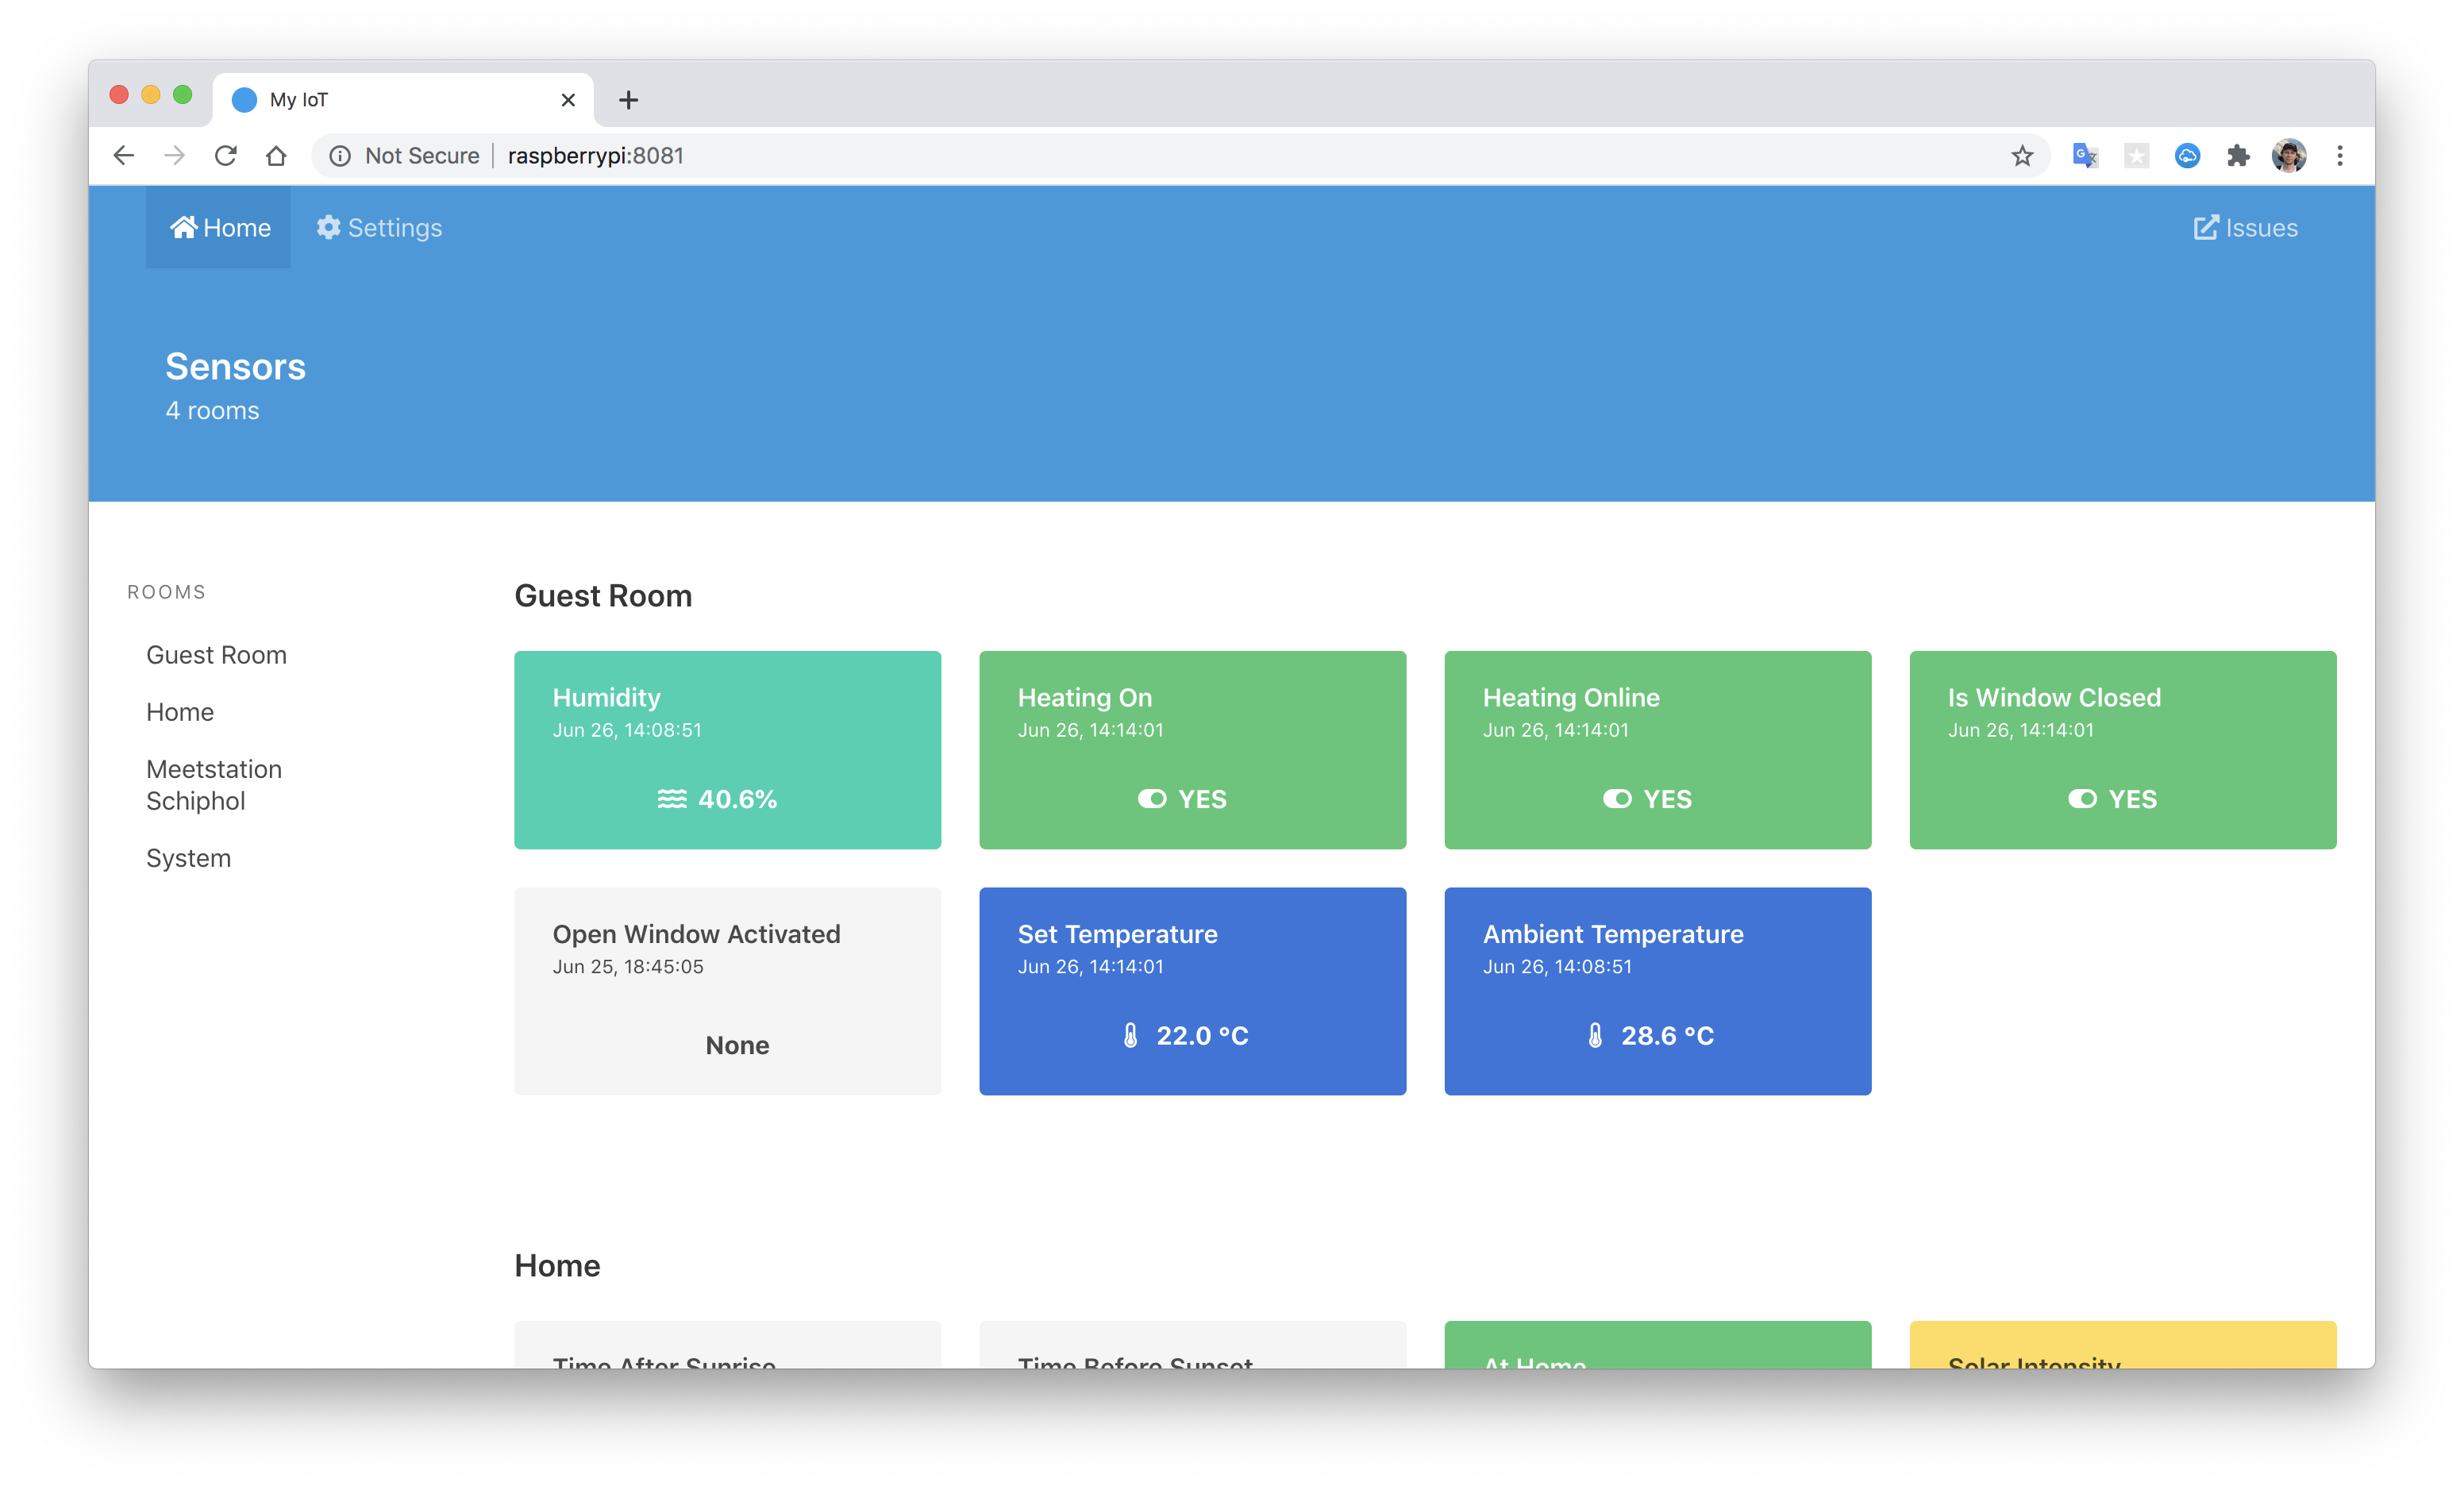Bookmark page with star icon

tap(2022, 156)
